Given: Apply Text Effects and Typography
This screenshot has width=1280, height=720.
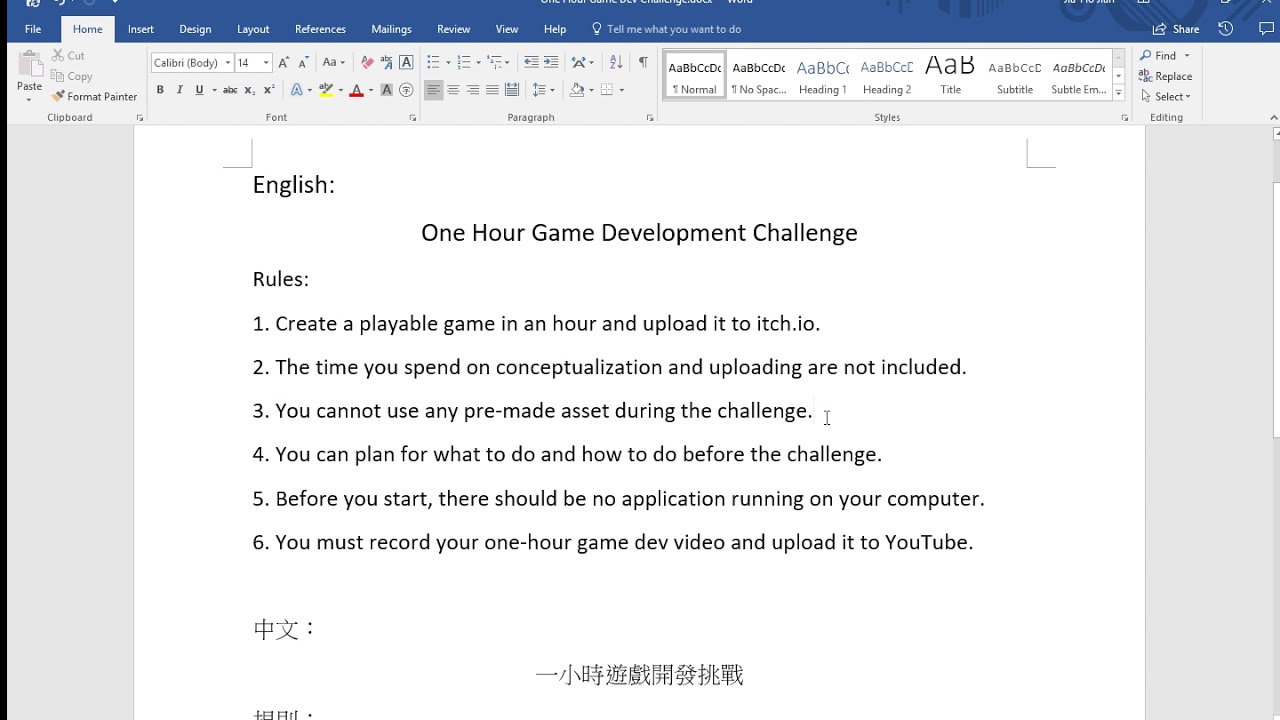Looking at the screenshot, I should coord(297,90).
